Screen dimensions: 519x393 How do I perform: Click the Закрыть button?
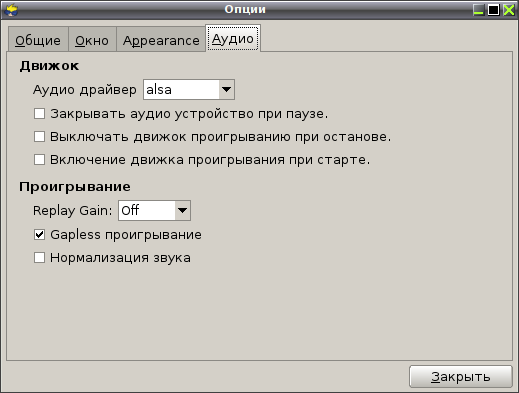(461, 377)
